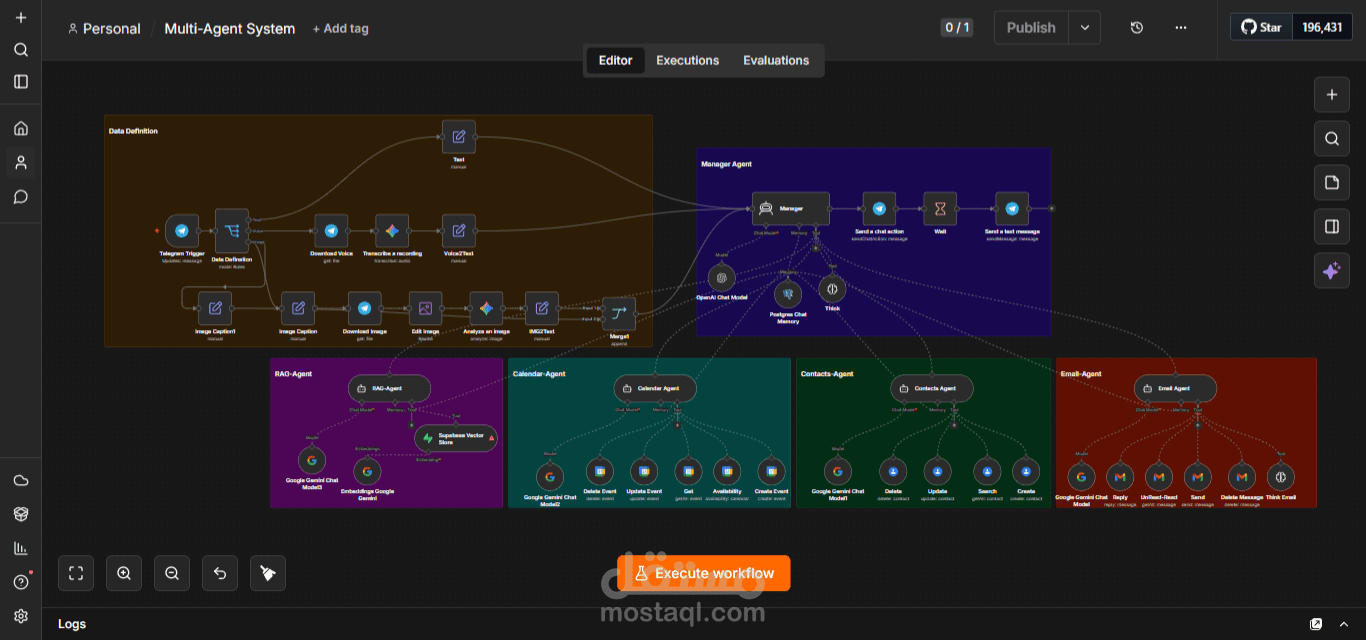This screenshot has width=1366, height=640.
Task: Expand the Publish dropdown arrow
Action: tap(1085, 28)
